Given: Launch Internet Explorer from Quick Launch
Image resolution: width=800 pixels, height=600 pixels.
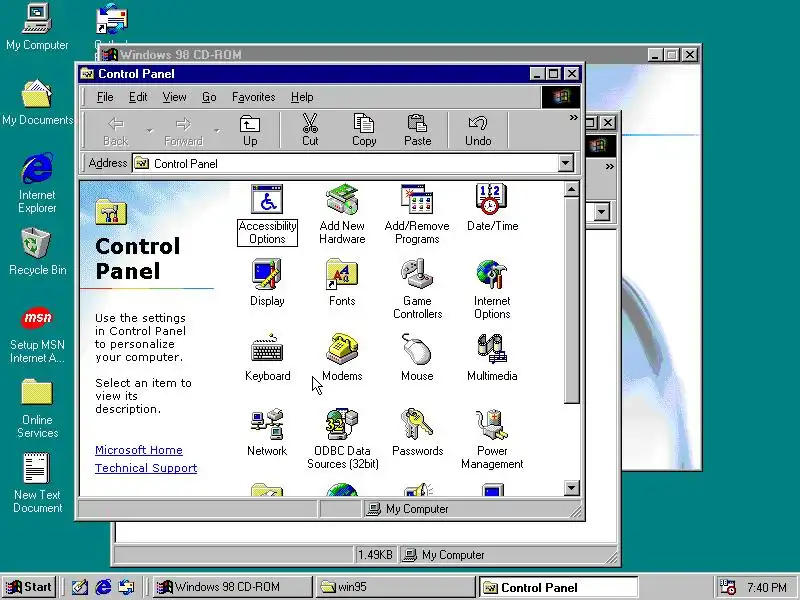Looking at the screenshot, I should [x=103, y=587].
